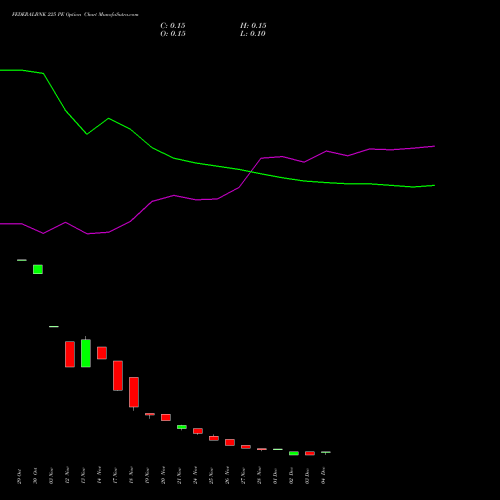Click the 12 Nov date label

(x=67, y=476)
